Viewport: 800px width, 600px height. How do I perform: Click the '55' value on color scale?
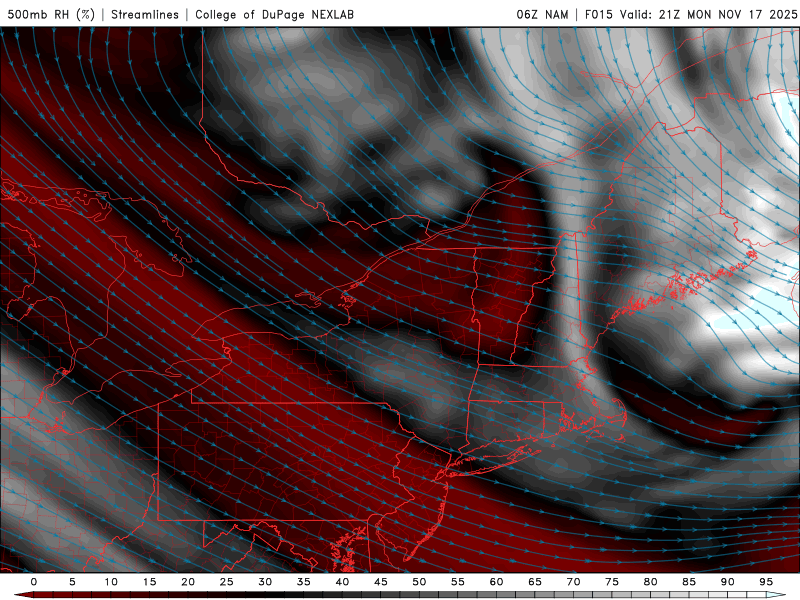(458, 582)
